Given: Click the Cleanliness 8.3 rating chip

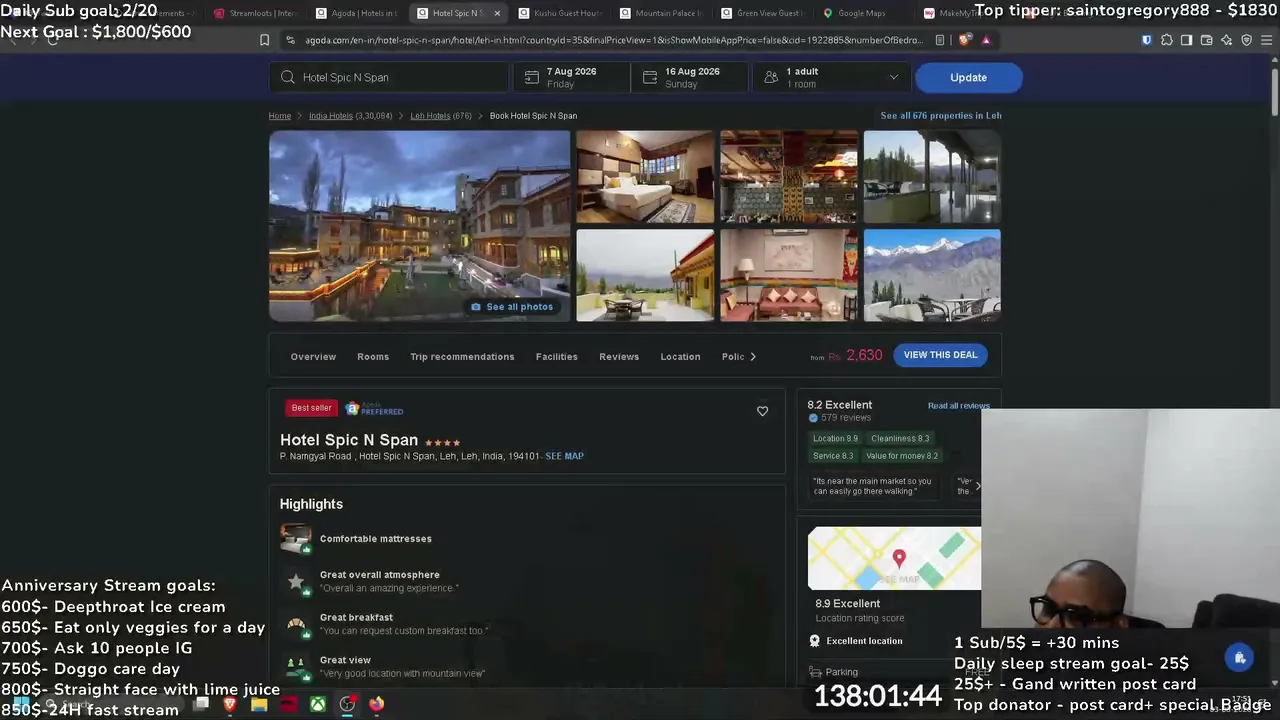Looking at the screenshot, I should (900, 438).
